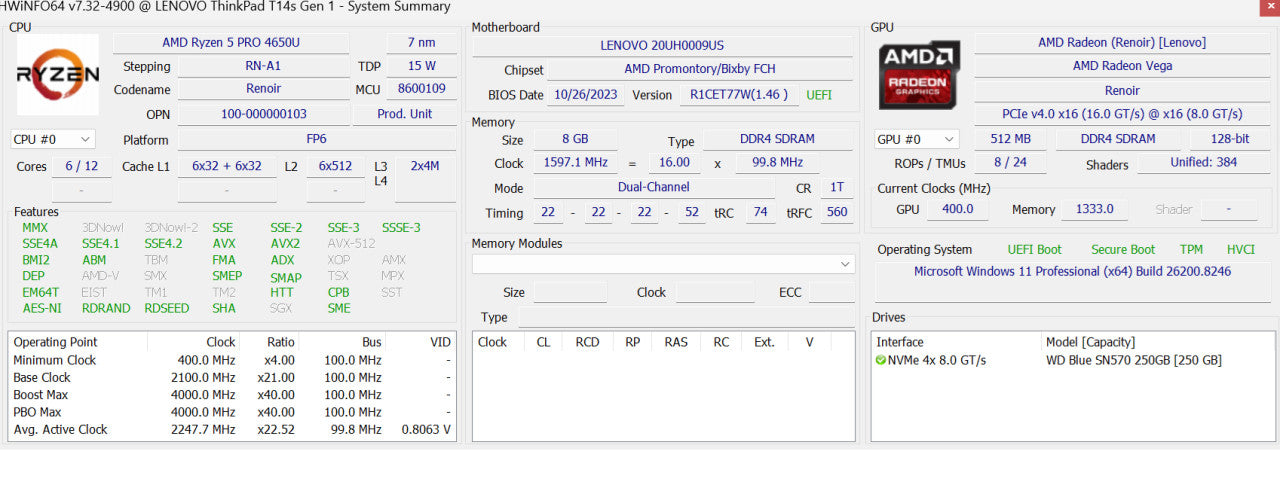Click the memory module Size field
The height and width of the screenshot is (488, 1280).
tap(570, 292)
